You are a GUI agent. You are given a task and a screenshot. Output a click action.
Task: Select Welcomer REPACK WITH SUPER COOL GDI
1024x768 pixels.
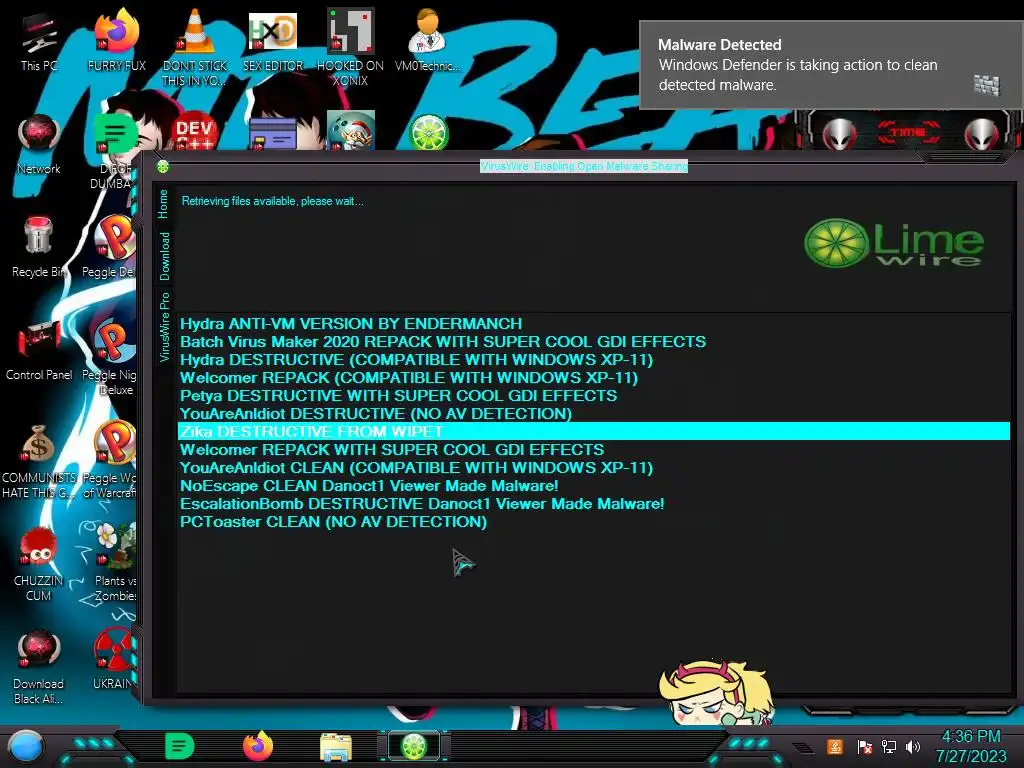pyautogui.click(x=594, y=449)
